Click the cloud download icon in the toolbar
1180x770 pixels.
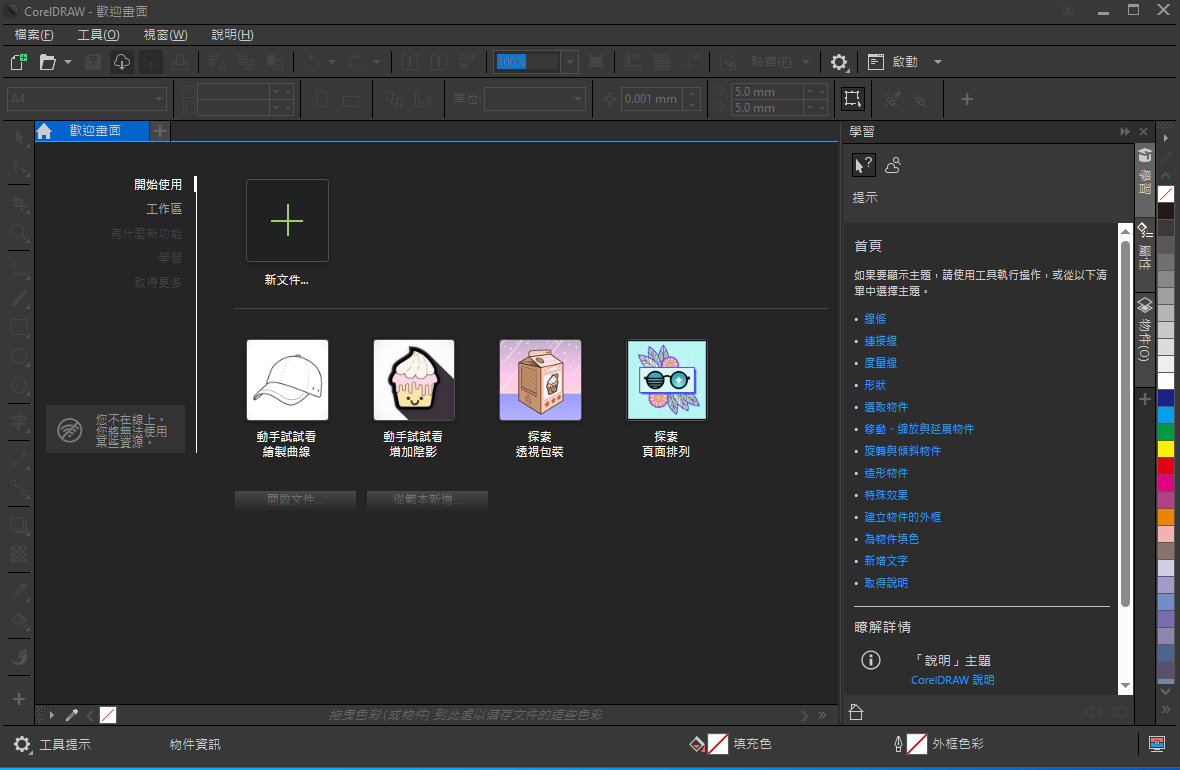[x=121, y=62]
